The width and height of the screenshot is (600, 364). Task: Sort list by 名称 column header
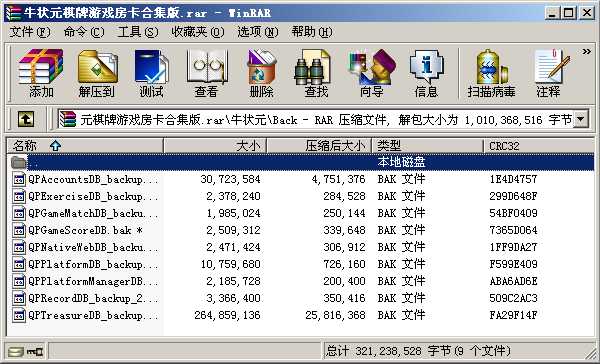coord(85,146)
